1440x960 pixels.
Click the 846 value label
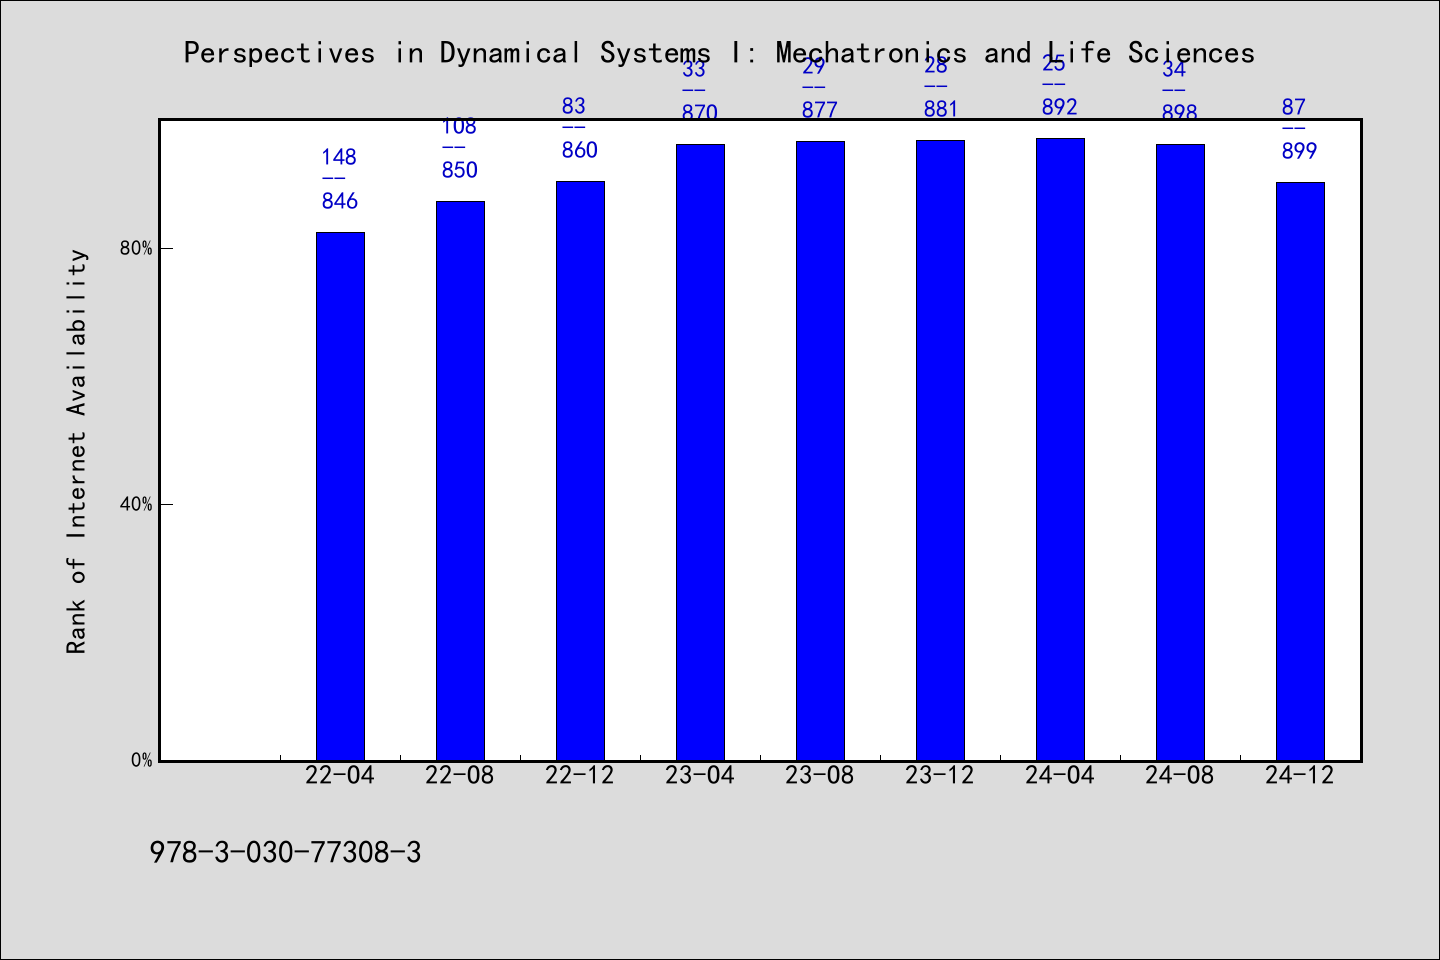point(340,201)
